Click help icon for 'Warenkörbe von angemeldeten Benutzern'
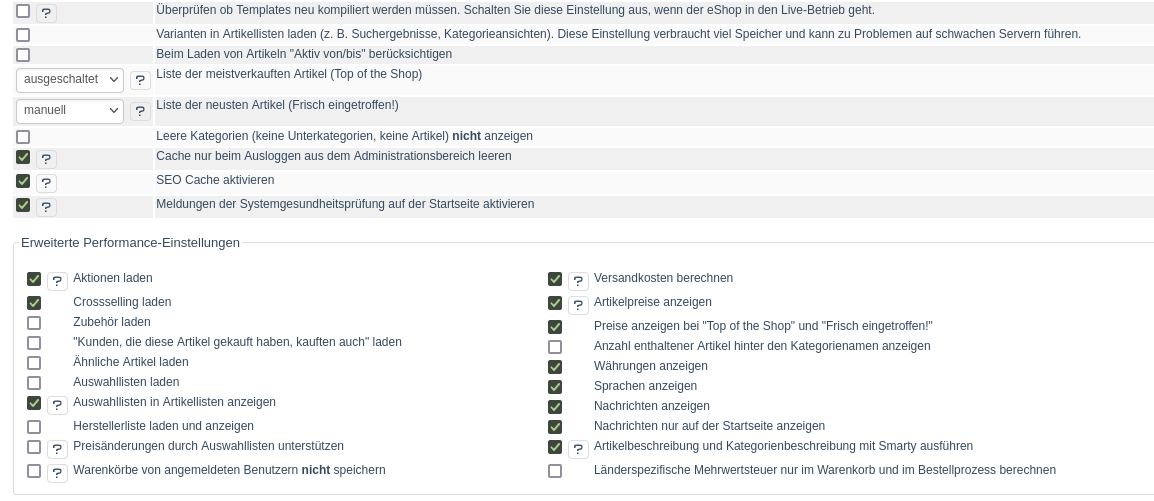Screen dimensions: 1154x501 click(57, 473)
